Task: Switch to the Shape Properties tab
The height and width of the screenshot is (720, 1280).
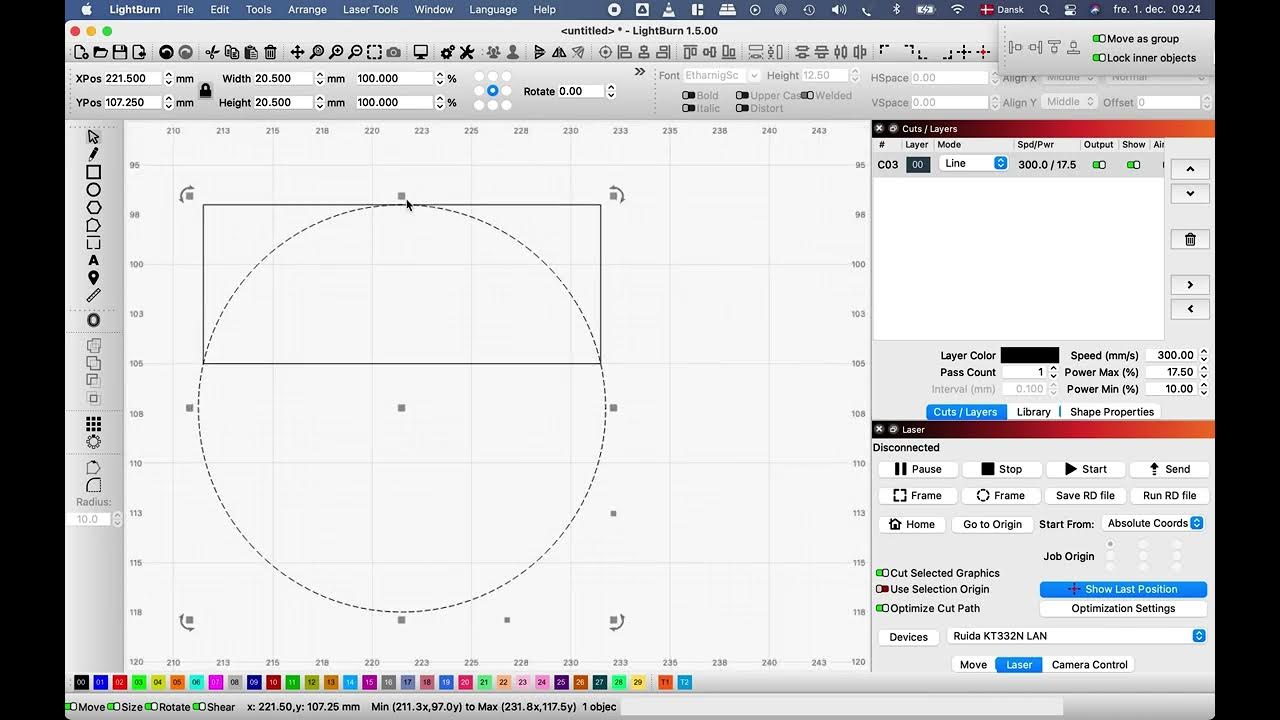Action: (1111, 412)
